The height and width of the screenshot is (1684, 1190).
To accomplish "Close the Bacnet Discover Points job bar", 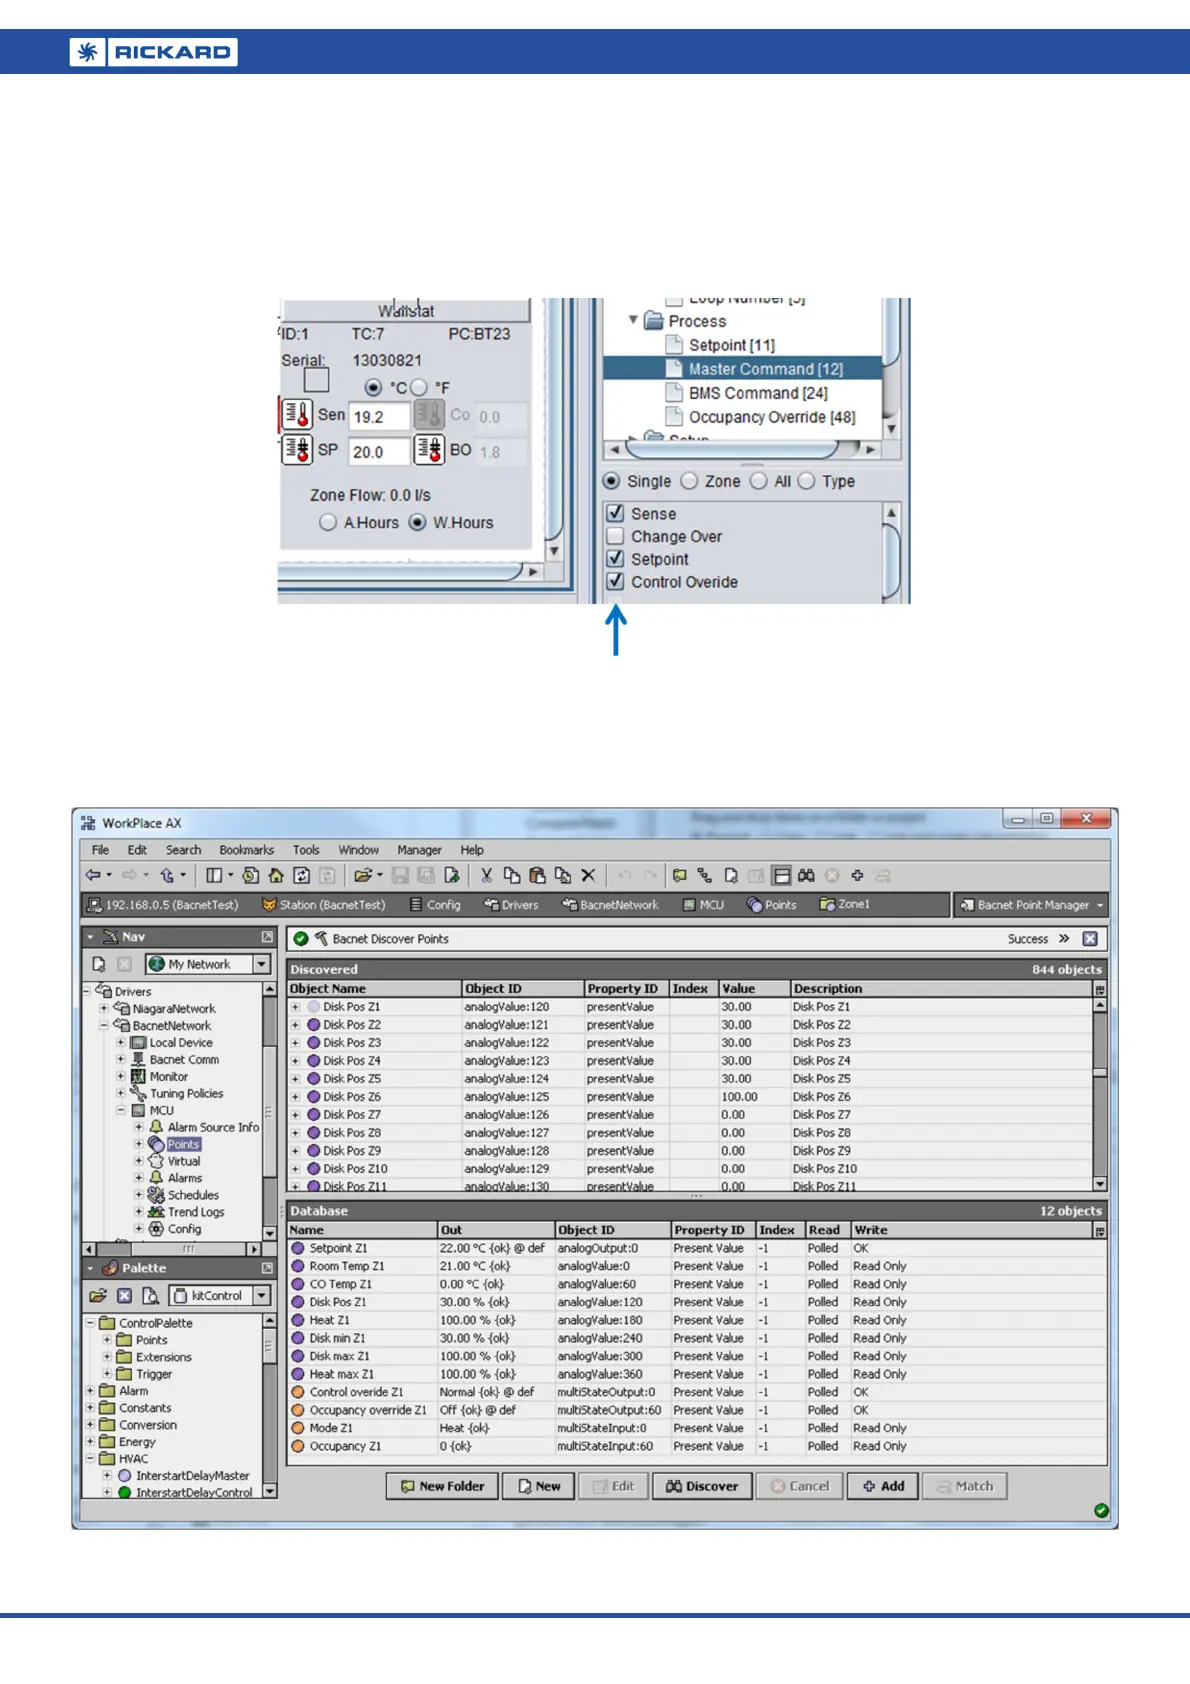I will coord(1090,939).
